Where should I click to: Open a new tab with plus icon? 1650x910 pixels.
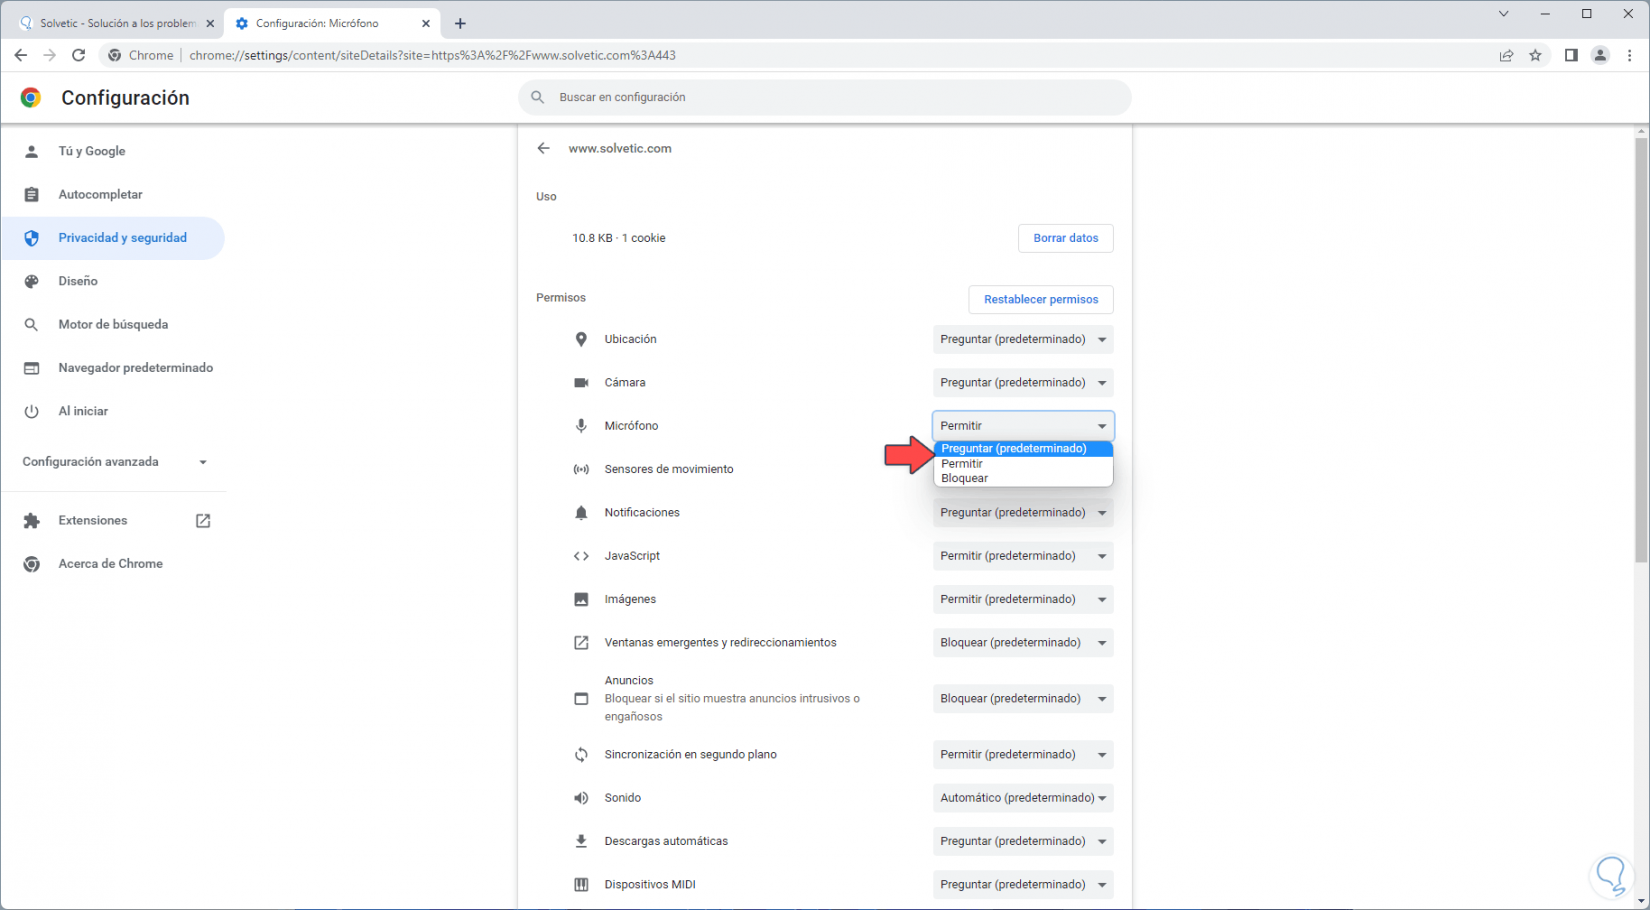[x=460, y=23]
